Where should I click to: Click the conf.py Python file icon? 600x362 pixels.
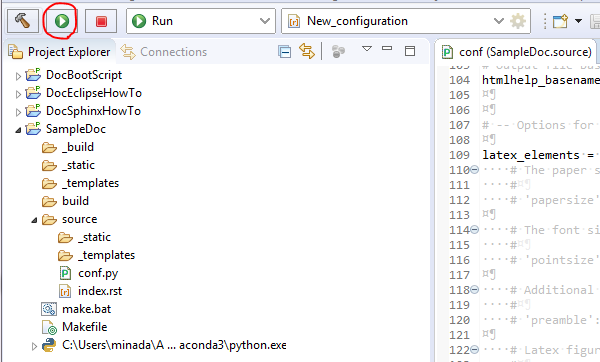pyautogui.click(x=65, y=273)
